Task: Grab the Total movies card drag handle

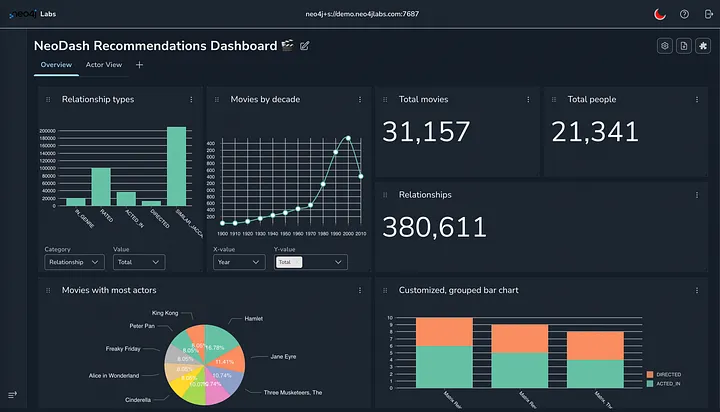Action: click(385, 100)
